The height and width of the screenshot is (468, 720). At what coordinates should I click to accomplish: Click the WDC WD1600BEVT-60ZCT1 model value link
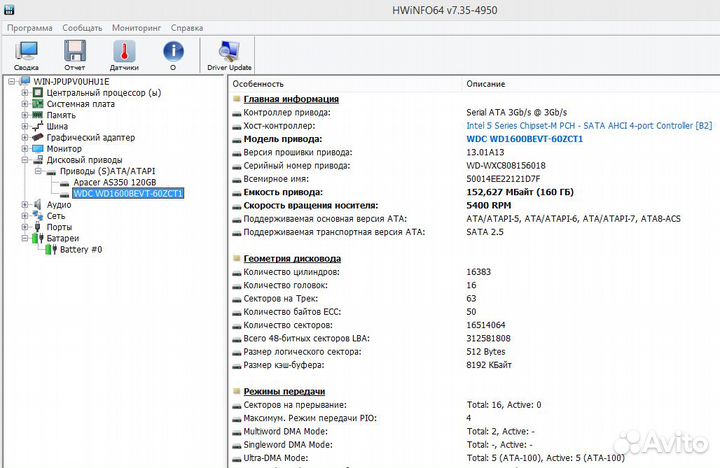click(524, 139)
